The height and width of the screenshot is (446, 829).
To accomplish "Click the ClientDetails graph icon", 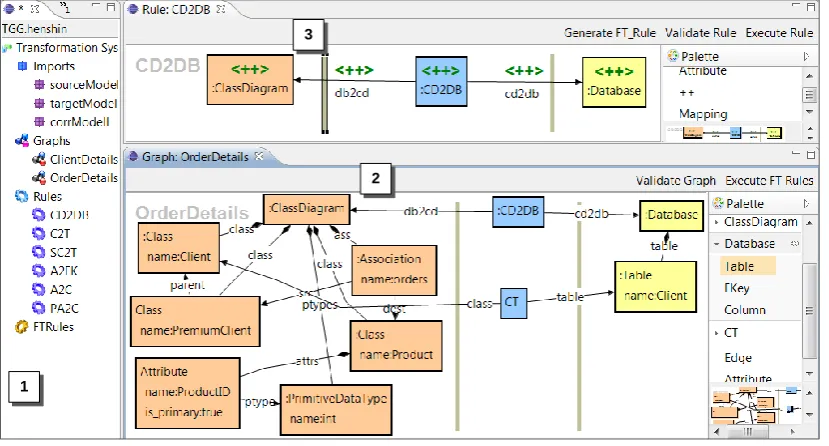I will click(x=39, y=159).
